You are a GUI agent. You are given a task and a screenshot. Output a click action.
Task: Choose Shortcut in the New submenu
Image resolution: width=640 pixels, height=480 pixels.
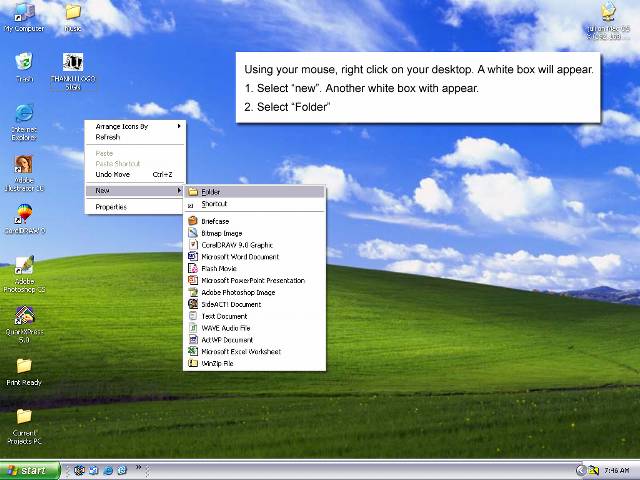255,204
